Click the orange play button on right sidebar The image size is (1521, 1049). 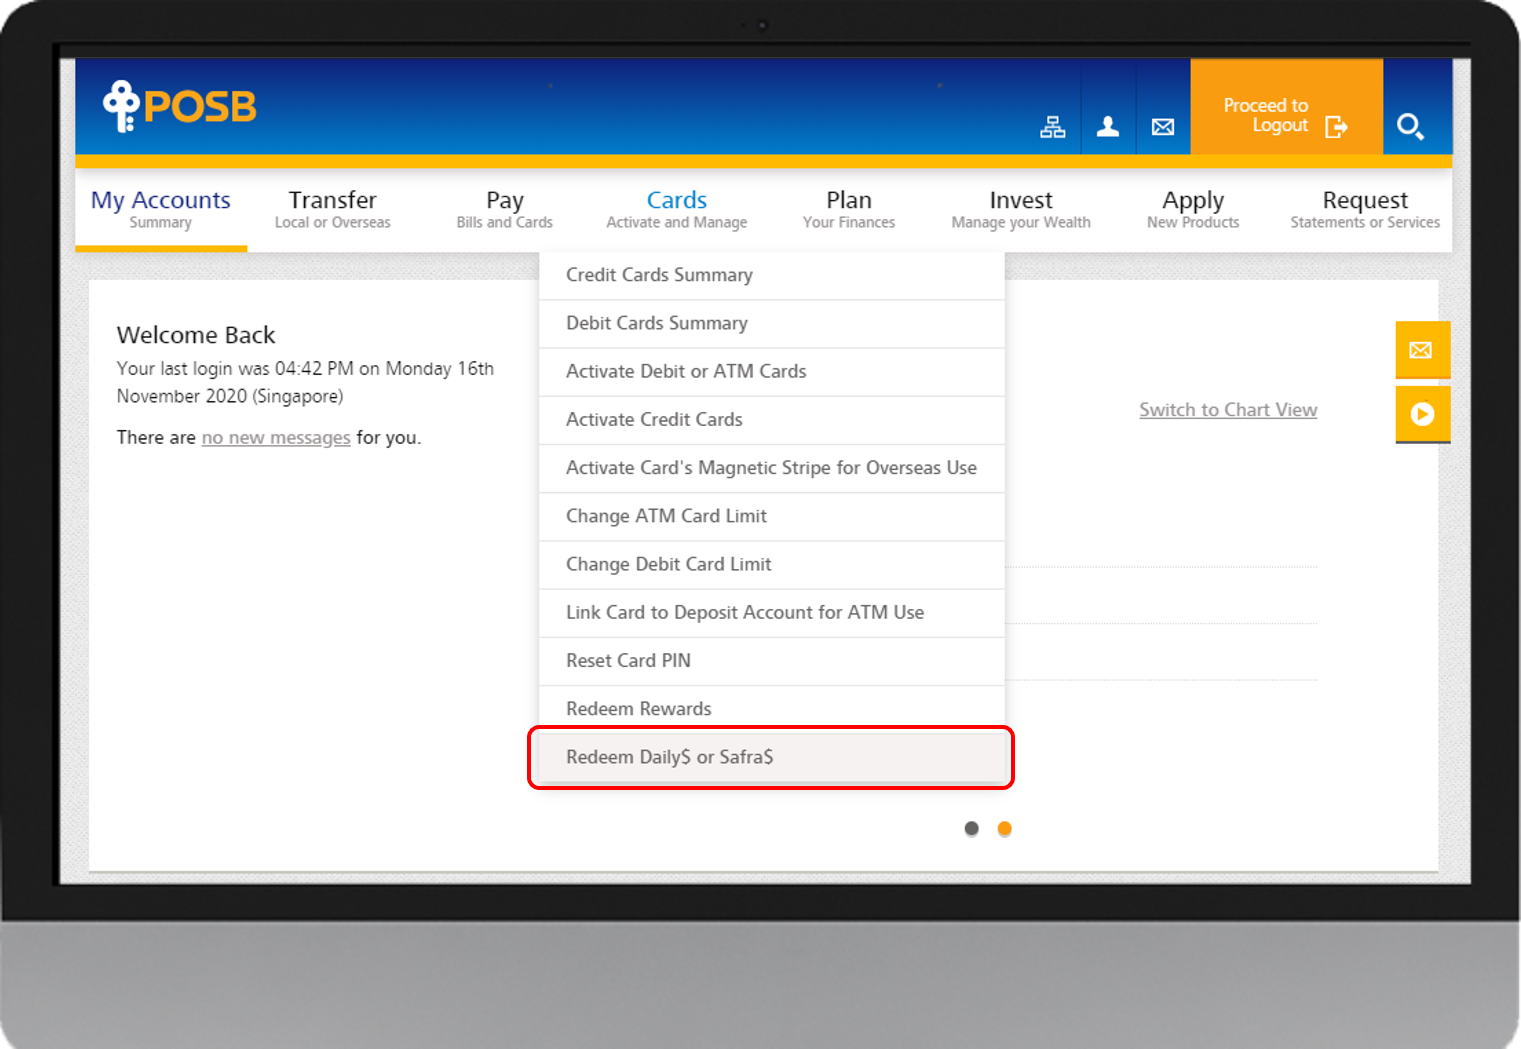1421,414
